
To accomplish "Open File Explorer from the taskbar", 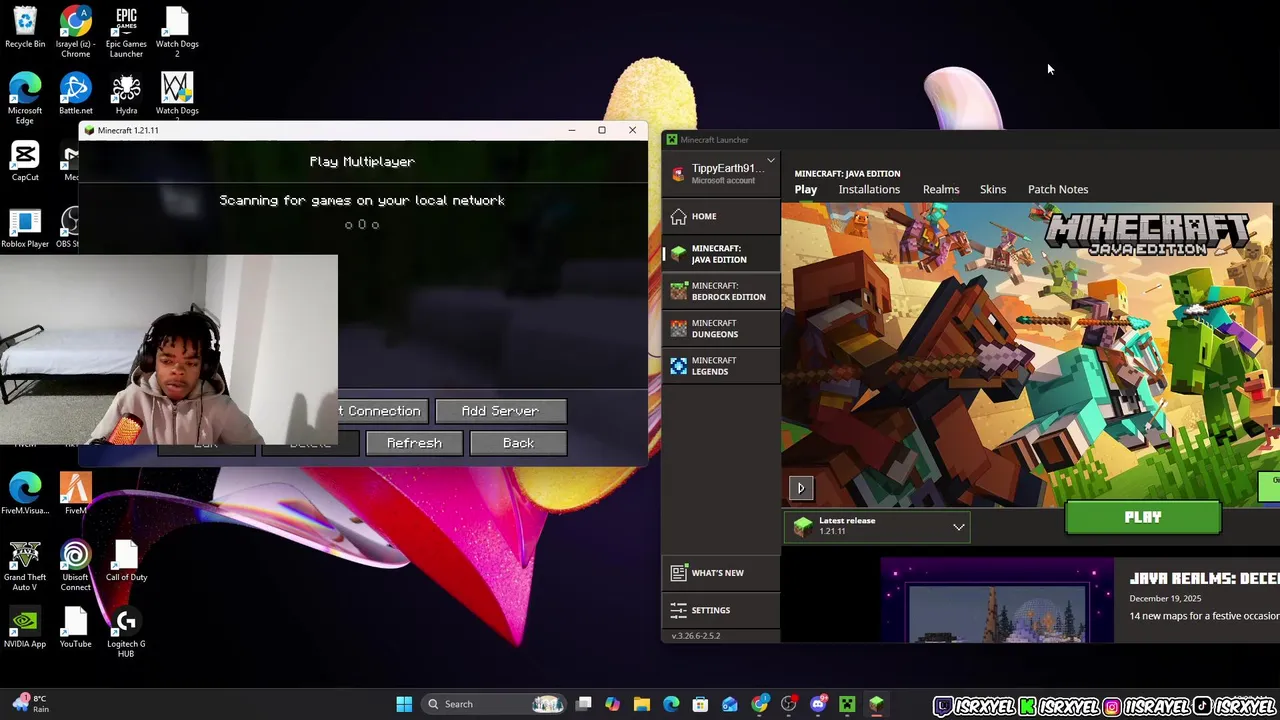I will click(x=642, y=704).
